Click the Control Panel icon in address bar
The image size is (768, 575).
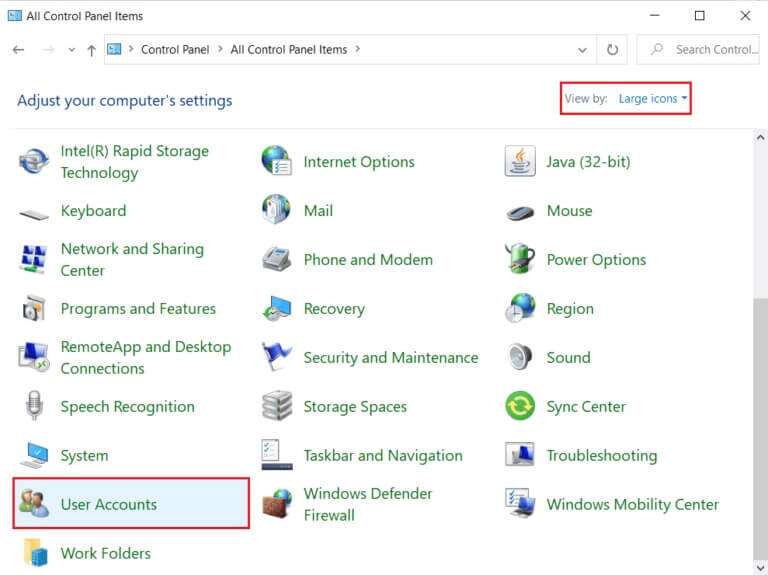coord(114,49)
